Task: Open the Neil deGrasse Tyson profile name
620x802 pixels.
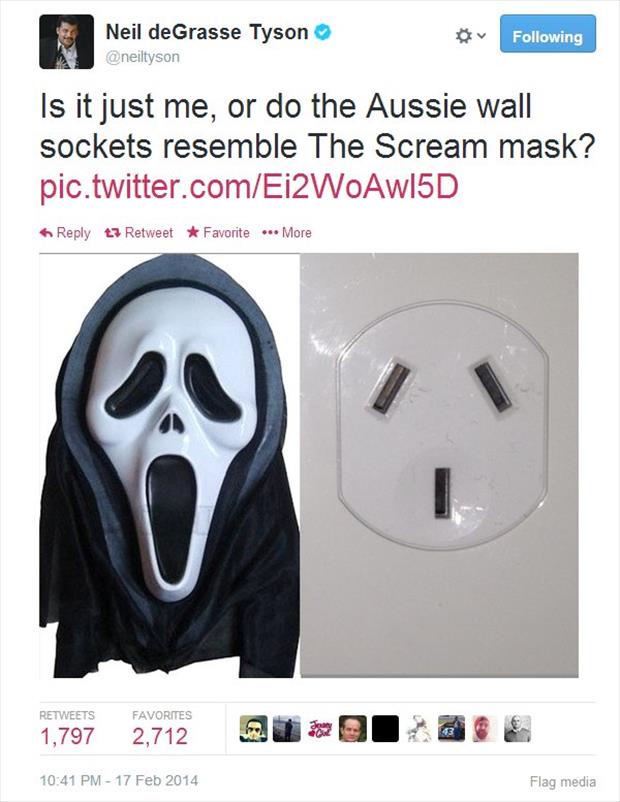Action: (x=207, y=32)
